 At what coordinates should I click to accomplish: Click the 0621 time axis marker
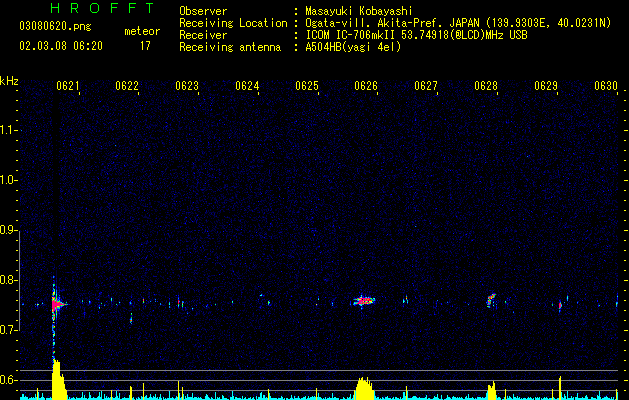(67, 86)
